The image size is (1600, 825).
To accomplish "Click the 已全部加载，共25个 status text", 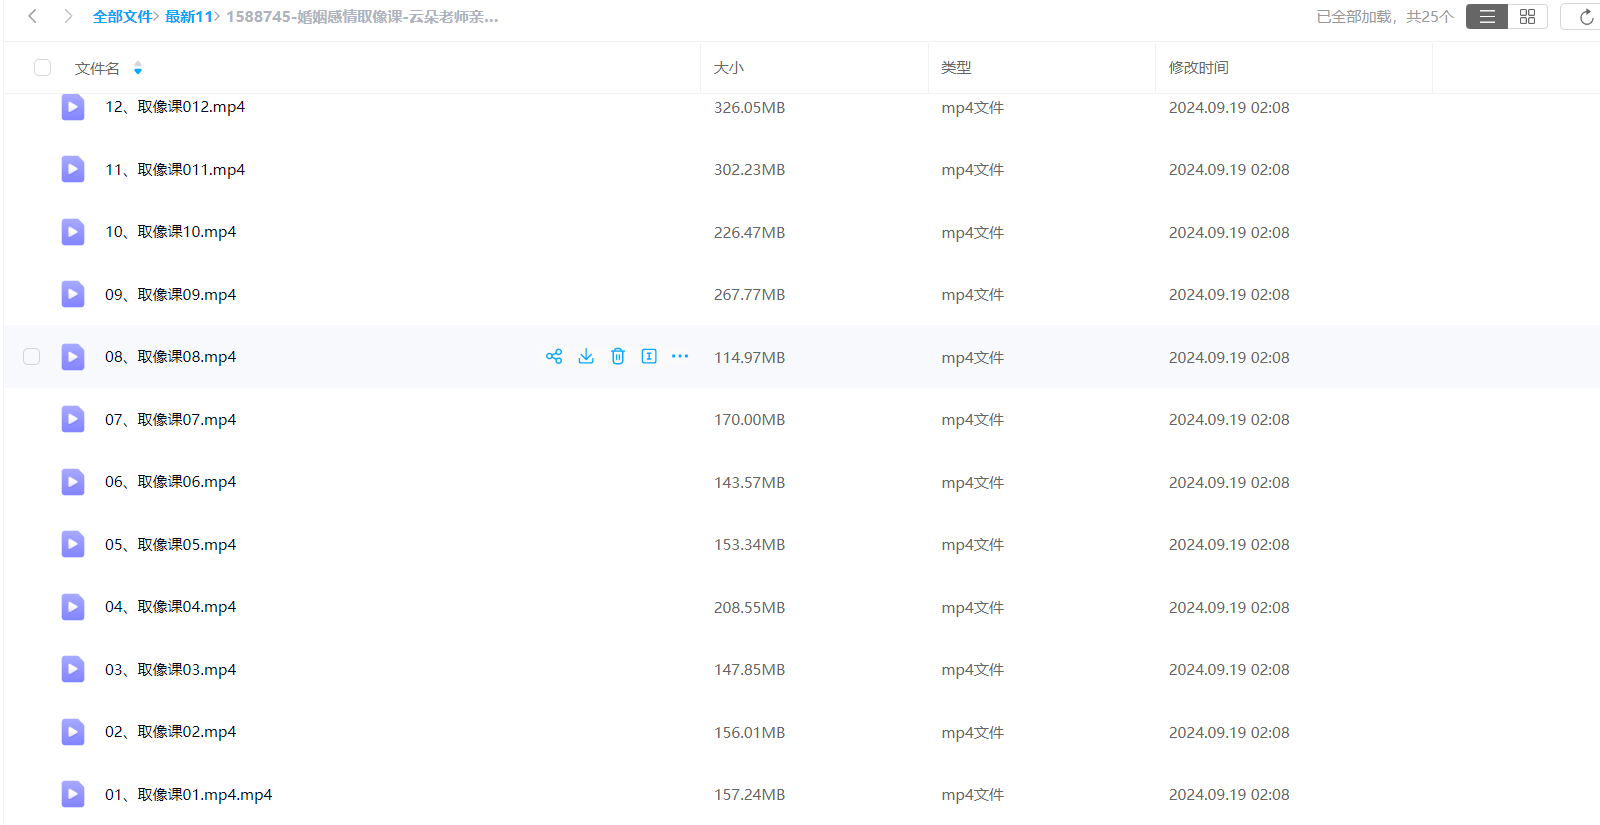I will [1385, 17].
